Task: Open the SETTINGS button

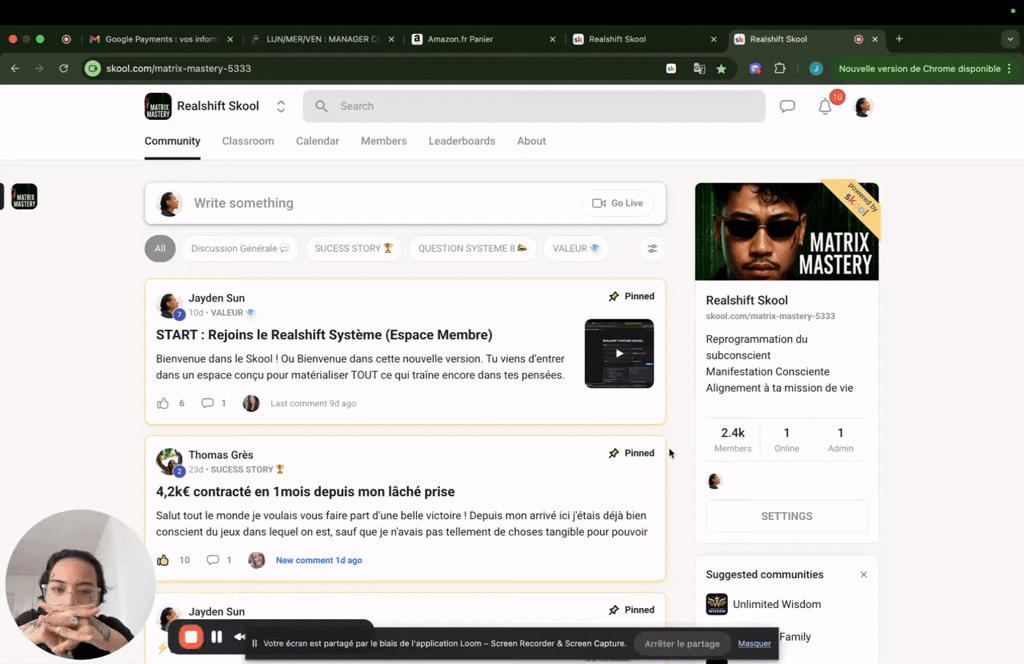Action: coord(786,516)
